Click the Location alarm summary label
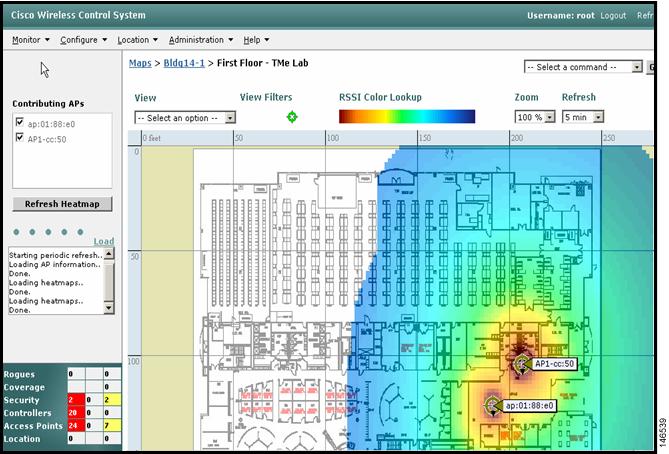The height and width of the screenshot is (454, 669). coord(22,439)
